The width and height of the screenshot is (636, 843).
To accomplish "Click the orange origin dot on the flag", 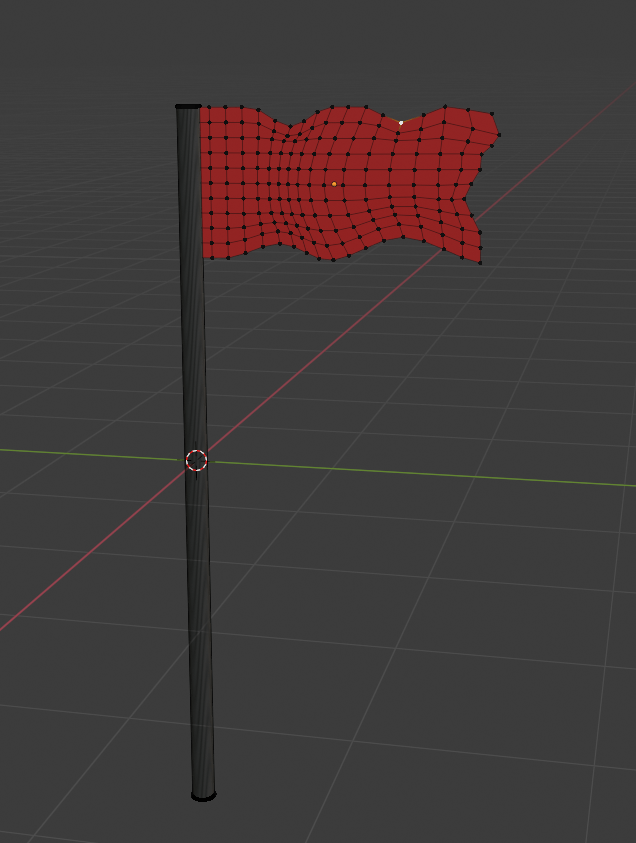I will pyautogui.click(x=334, y=184).
